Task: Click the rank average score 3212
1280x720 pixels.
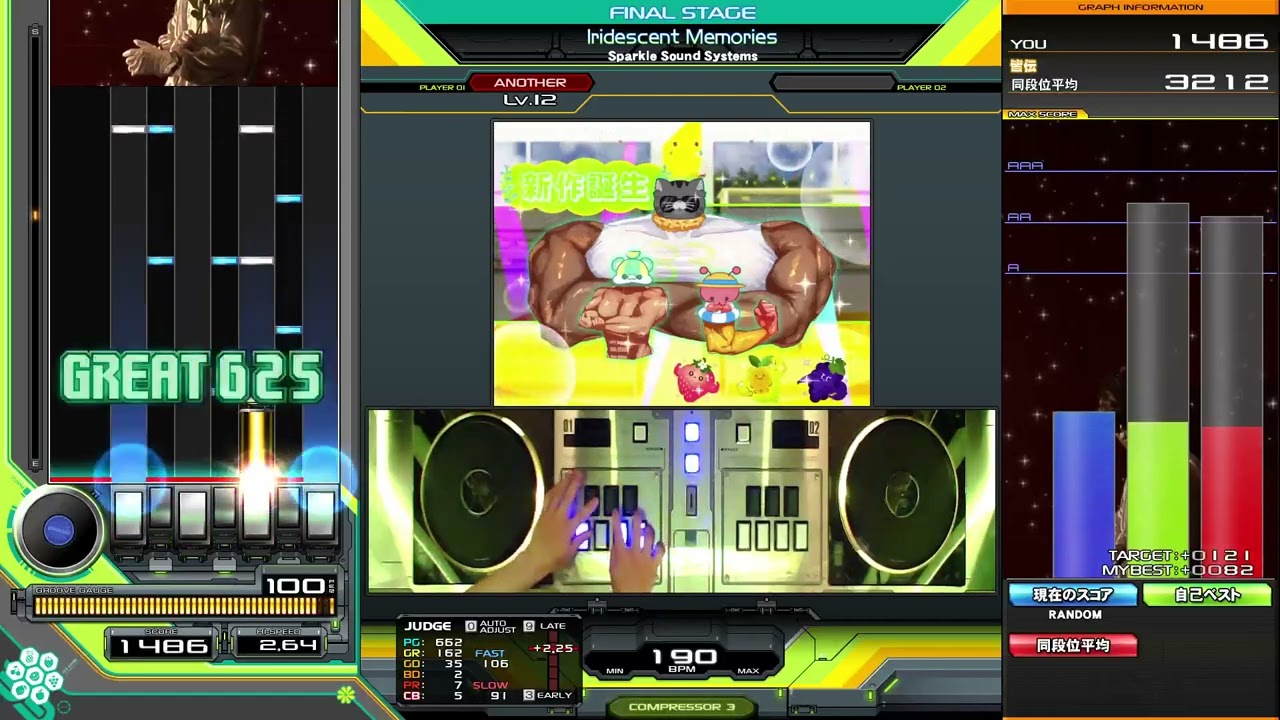Action: (1216, 83)
